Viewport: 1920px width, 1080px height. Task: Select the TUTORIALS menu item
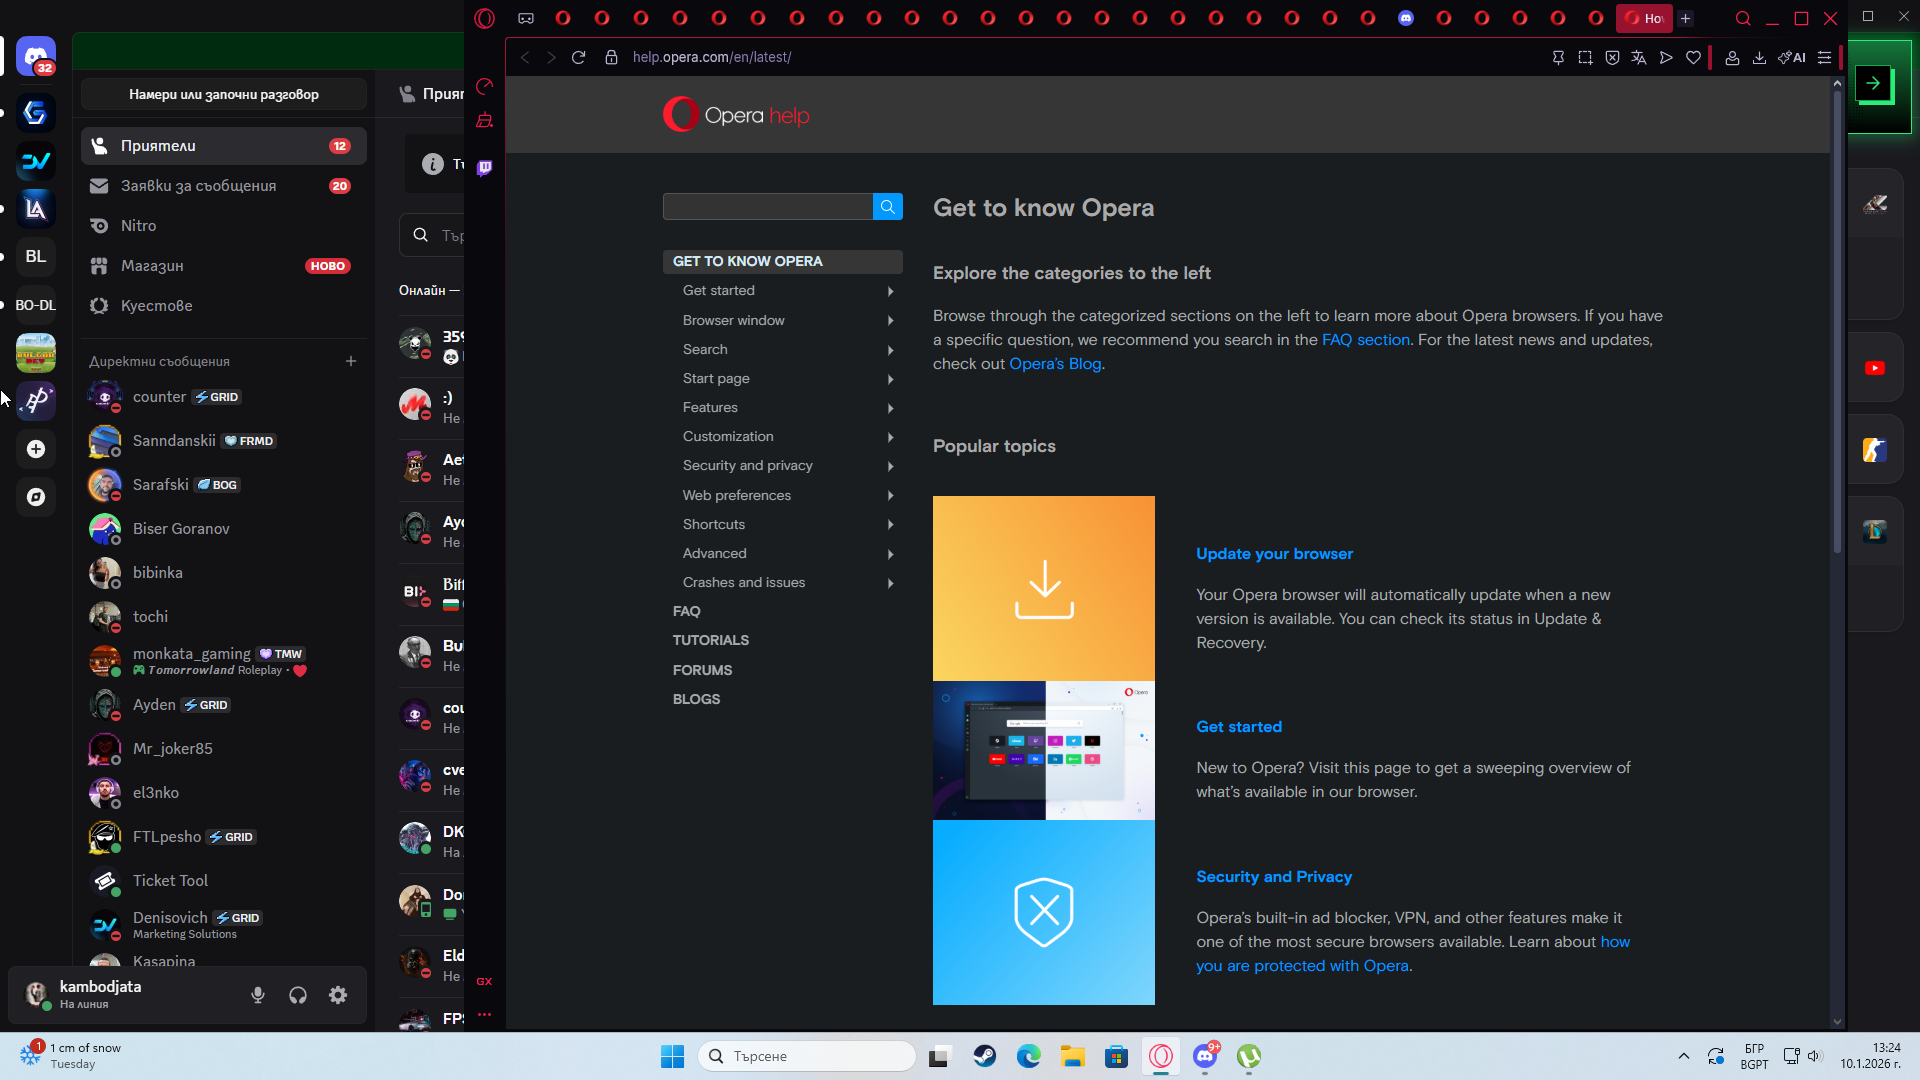tap(710, 640)
